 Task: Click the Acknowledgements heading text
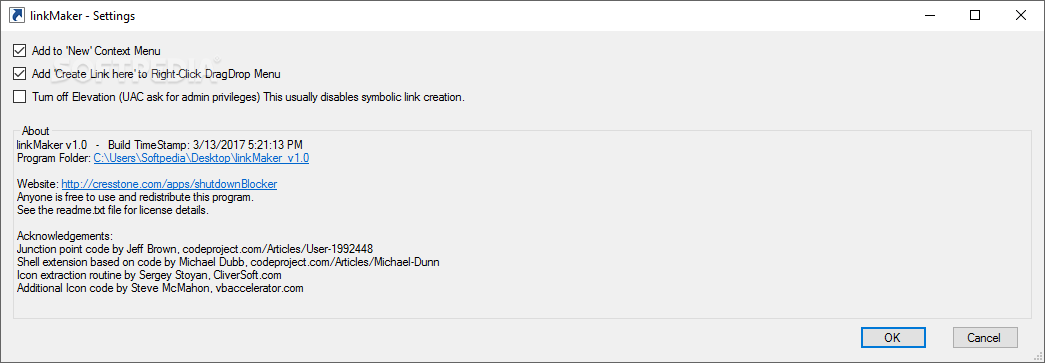[x=65, y=236]
